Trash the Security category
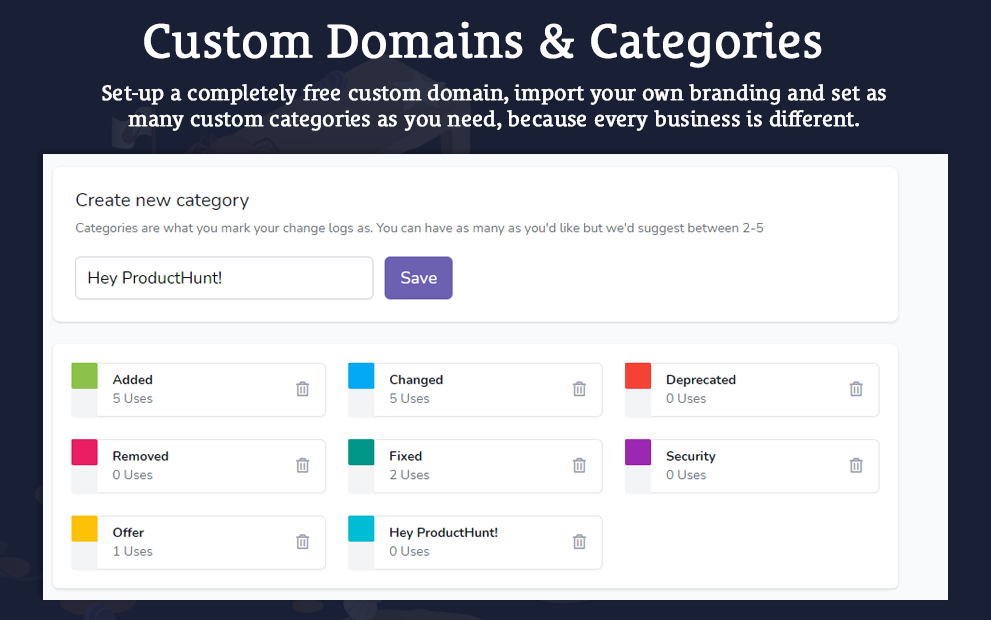This screenshot has height=620, width=991. [x=856, y=465]
